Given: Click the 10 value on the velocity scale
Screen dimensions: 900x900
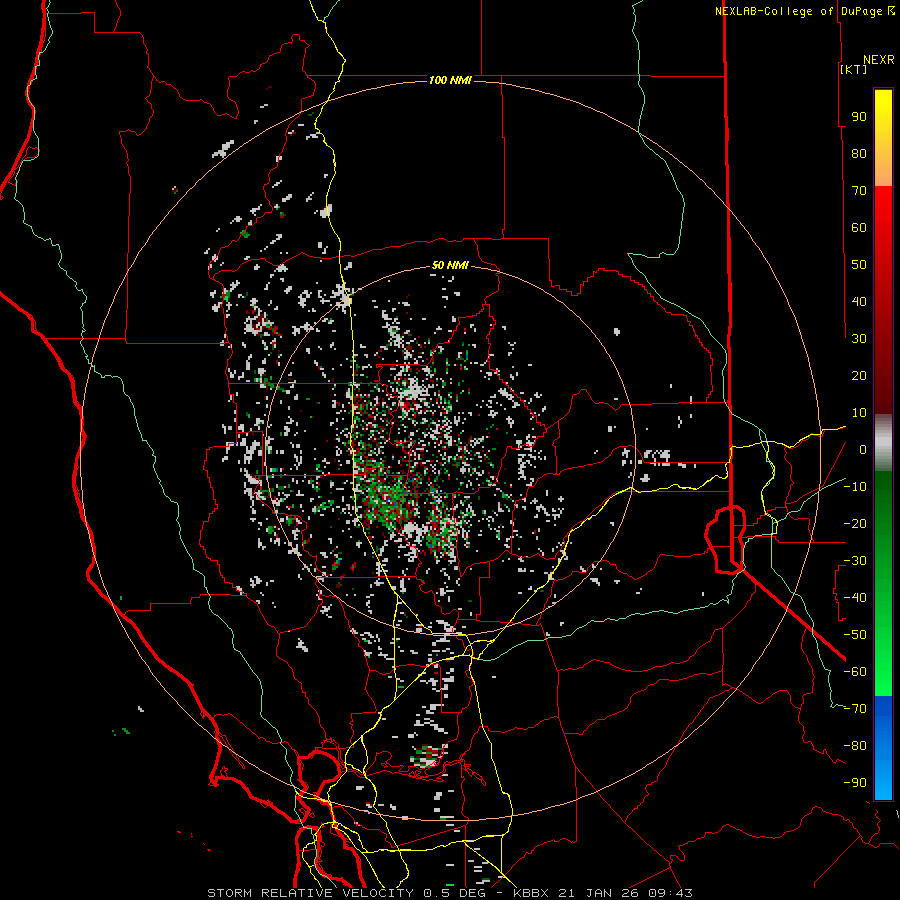Looking at the screenshot, I should pos(859,413).
